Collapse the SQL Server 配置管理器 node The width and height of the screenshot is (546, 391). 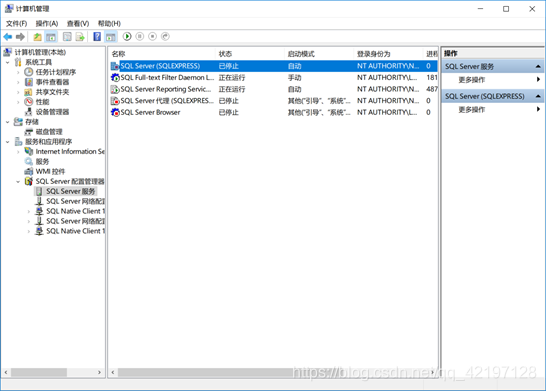(x=18, y=181)
